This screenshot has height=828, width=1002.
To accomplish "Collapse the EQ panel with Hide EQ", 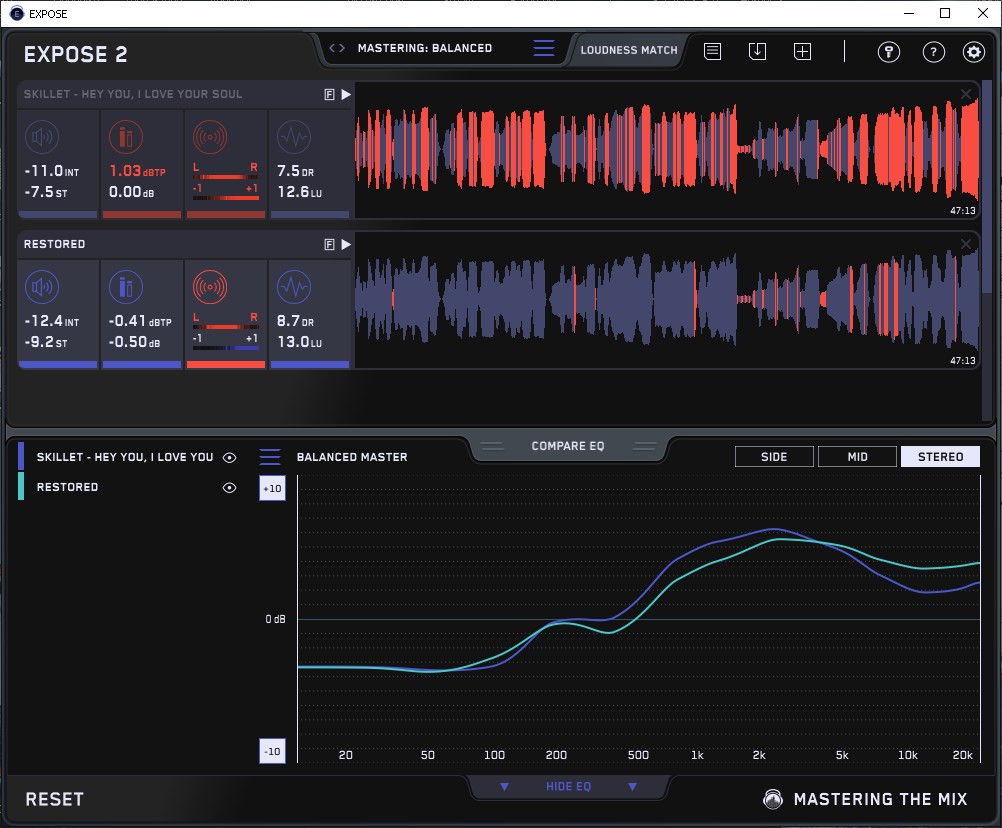I will (x=568, y=787).
